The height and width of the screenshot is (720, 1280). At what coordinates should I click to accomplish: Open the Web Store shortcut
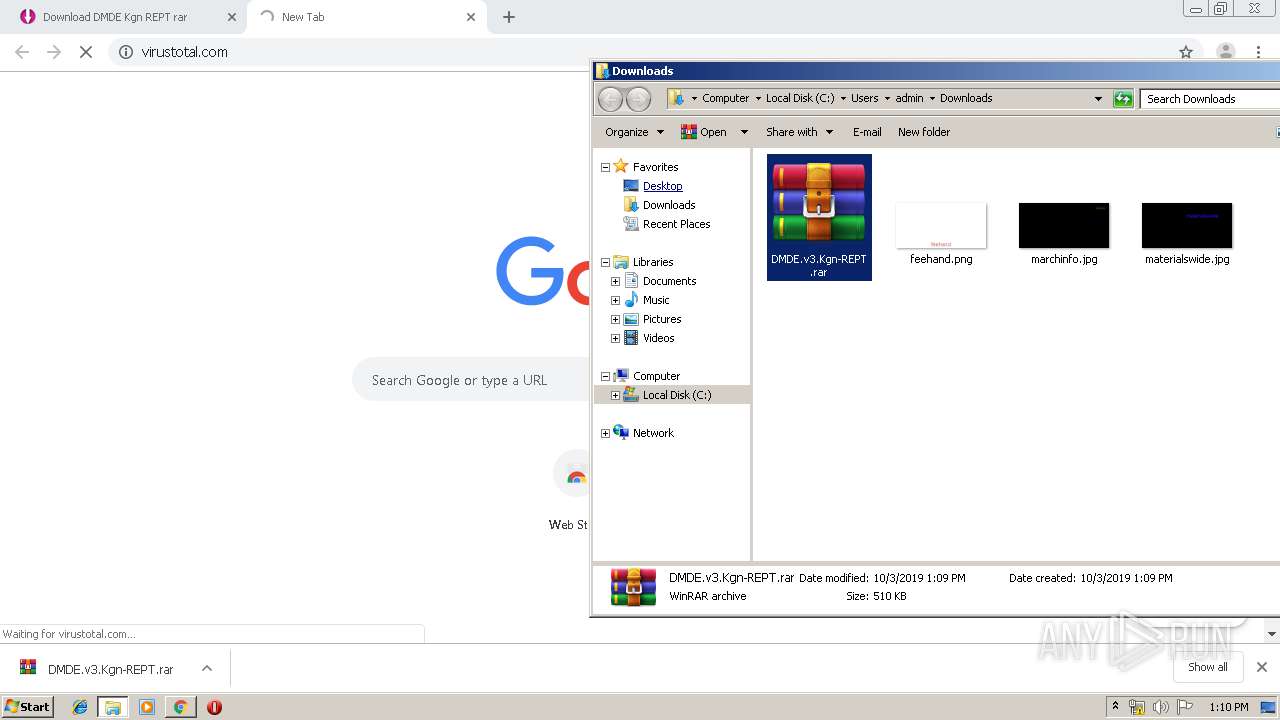tap(569, 492)
